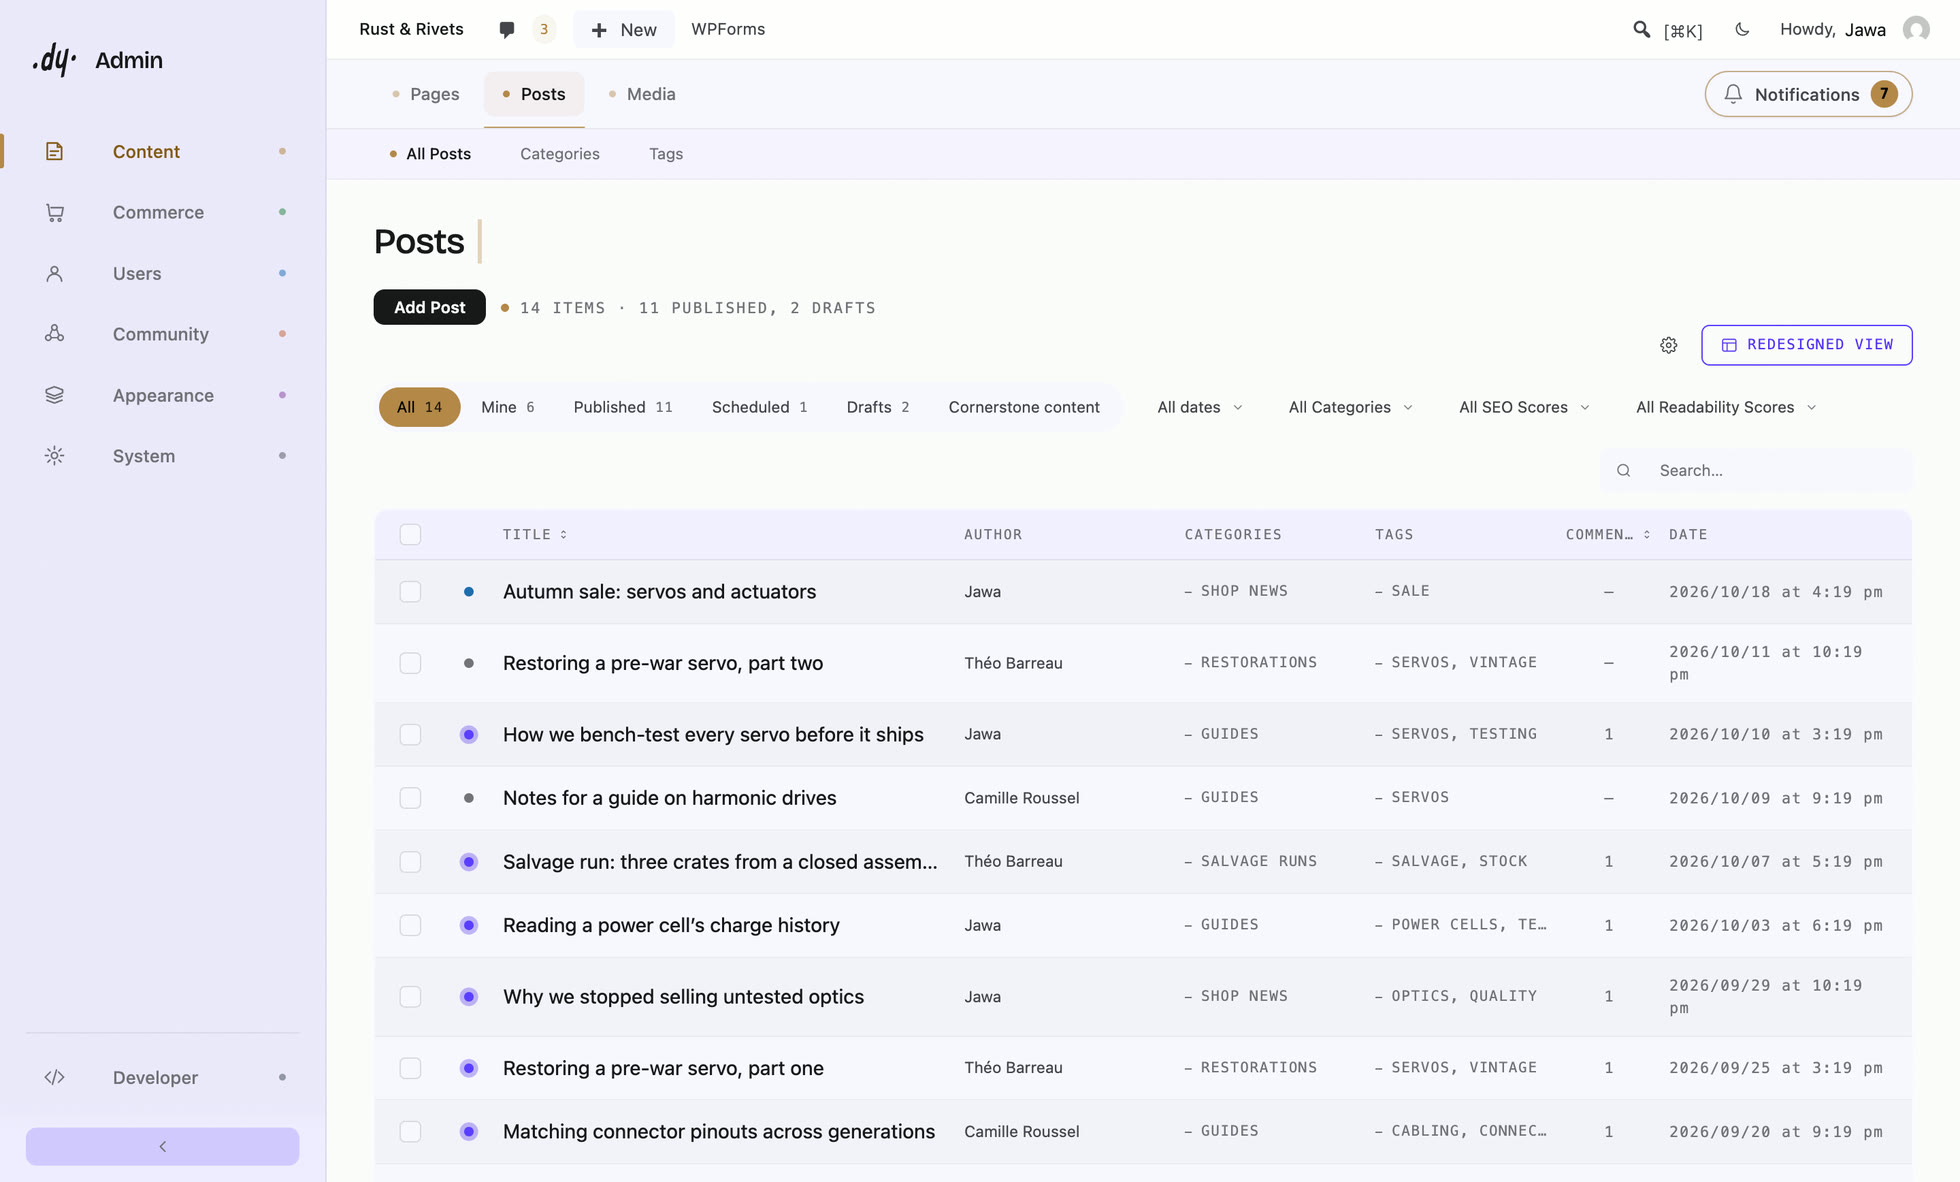This screenshot has width=1960, height=1182.
Task: Click the Search posts input field
Action: pyautogui.click(x=1757, y=470)
